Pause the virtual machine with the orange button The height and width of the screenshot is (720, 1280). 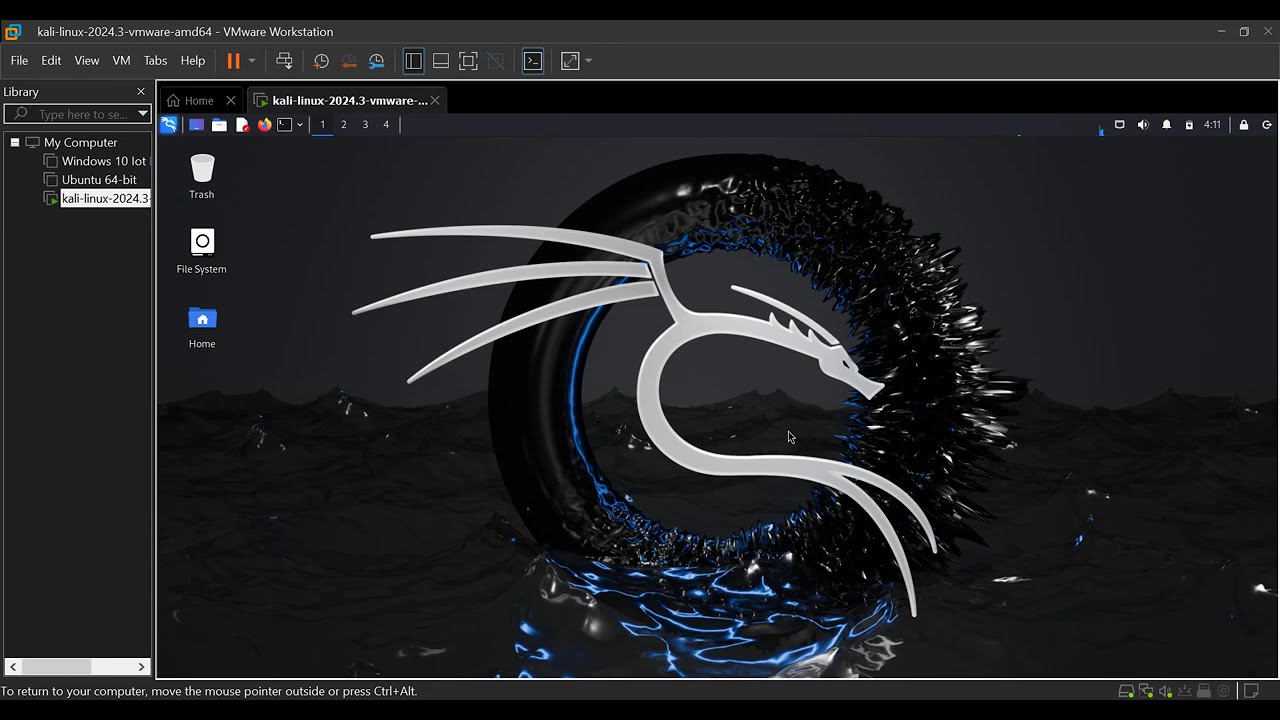click(233, 61)
